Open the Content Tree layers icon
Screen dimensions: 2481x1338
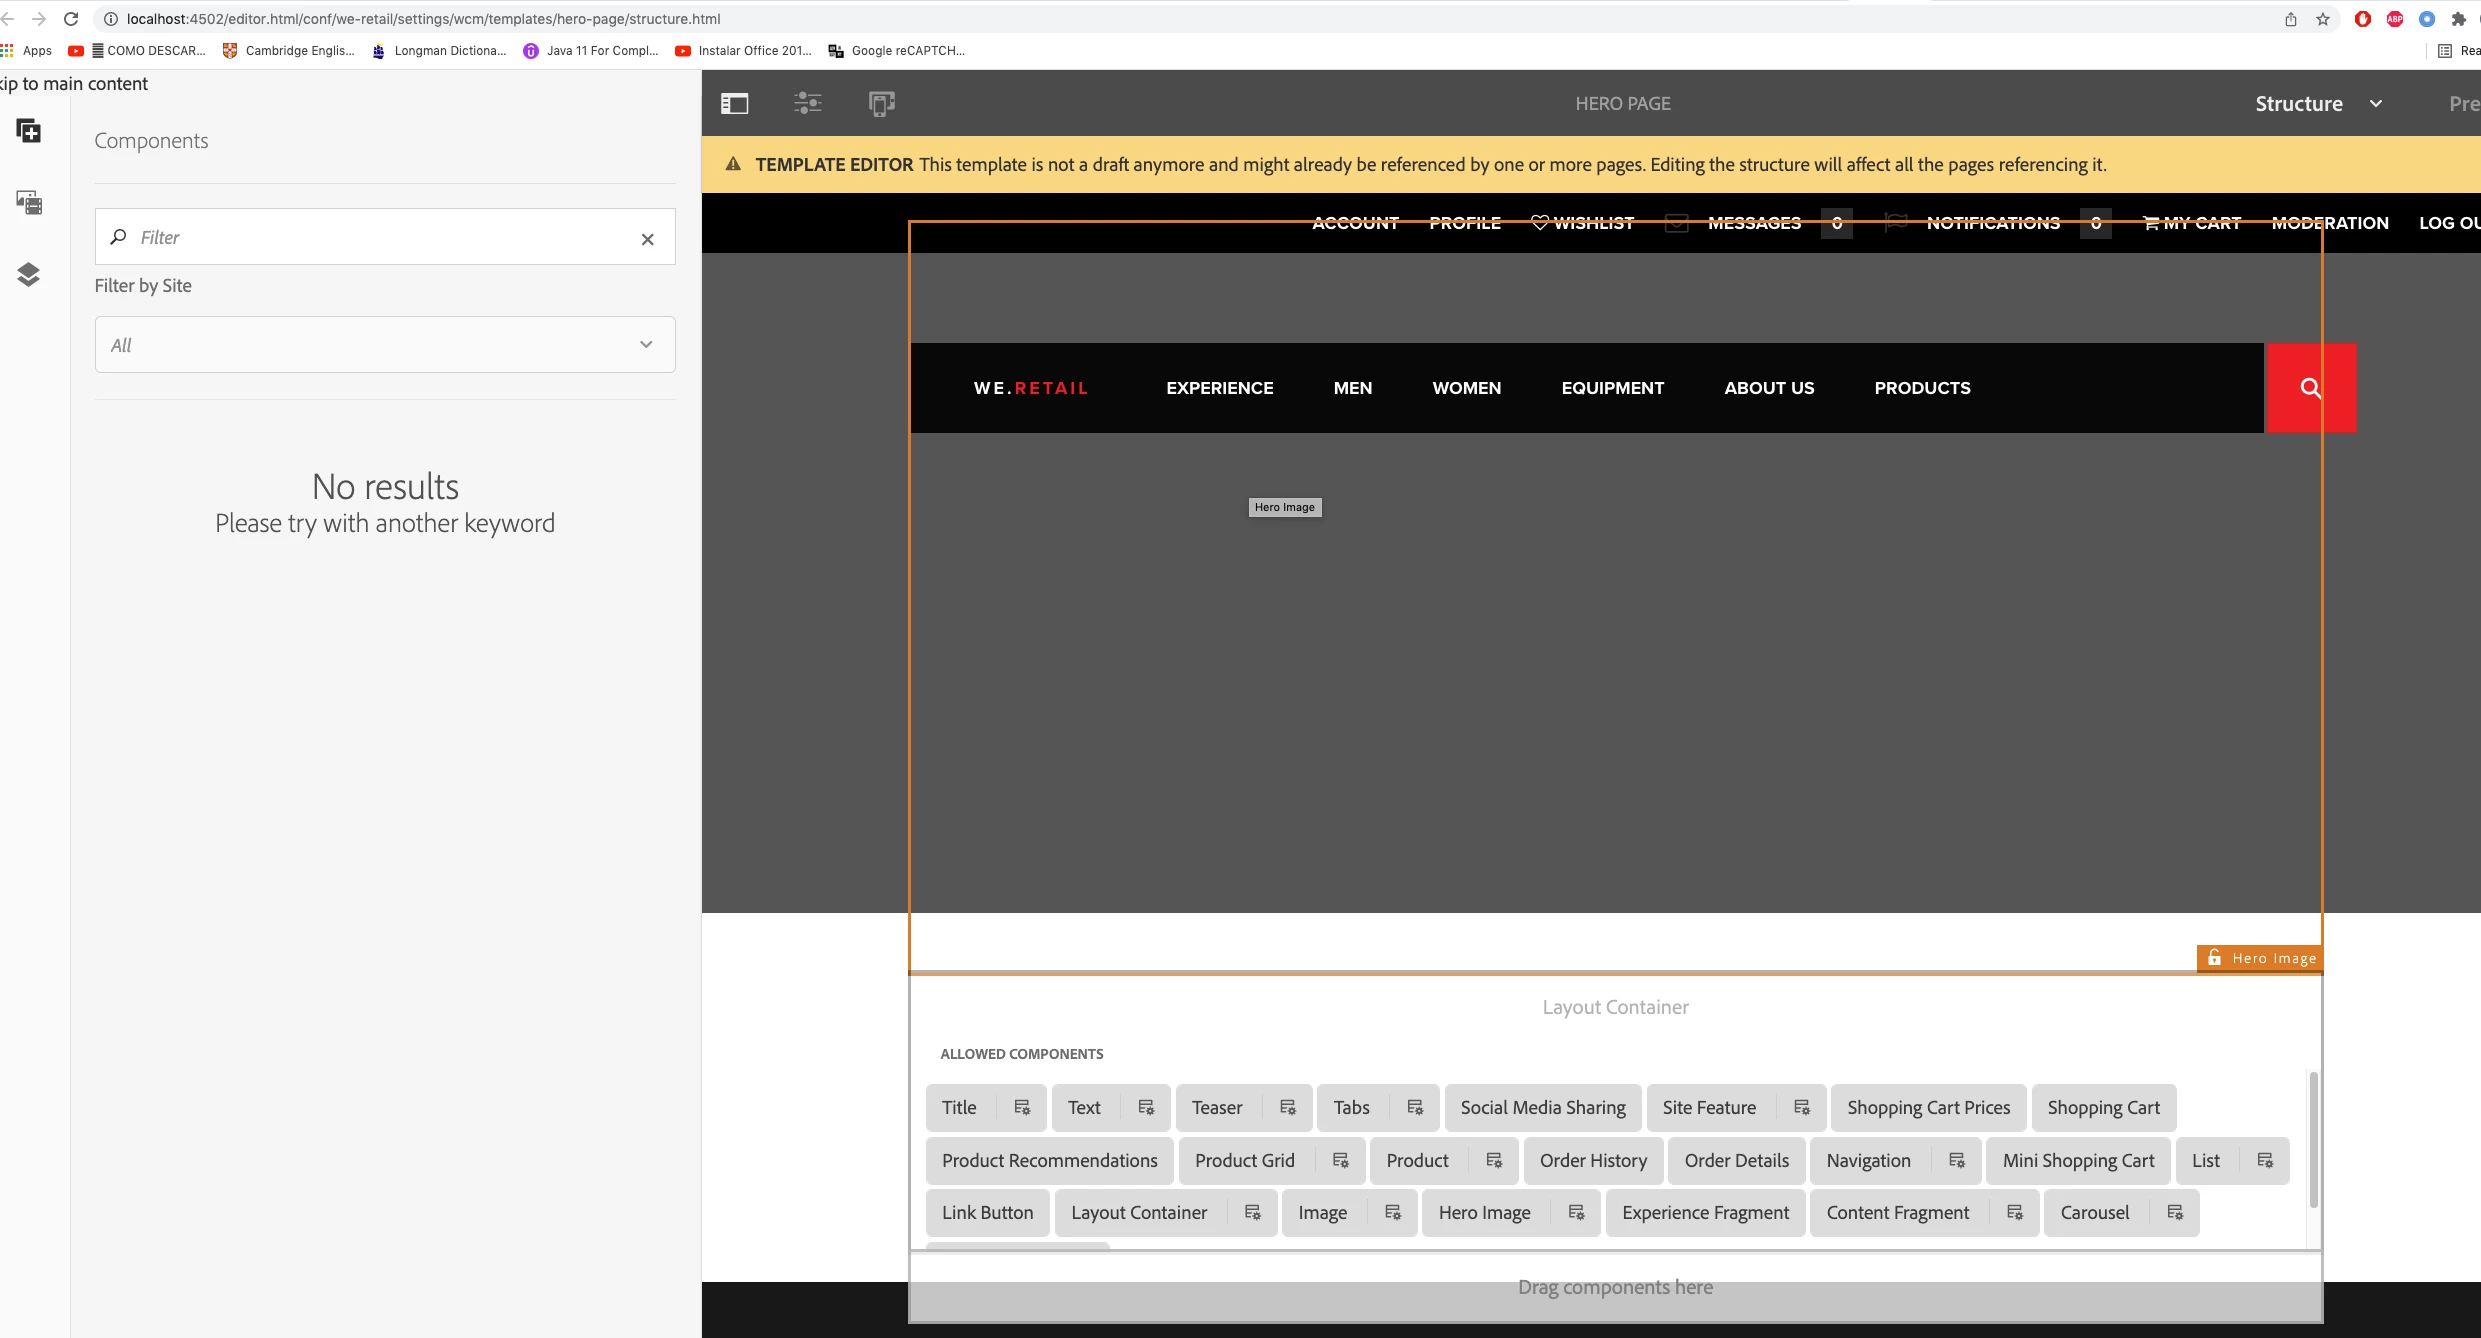click(x=28, y=274)
